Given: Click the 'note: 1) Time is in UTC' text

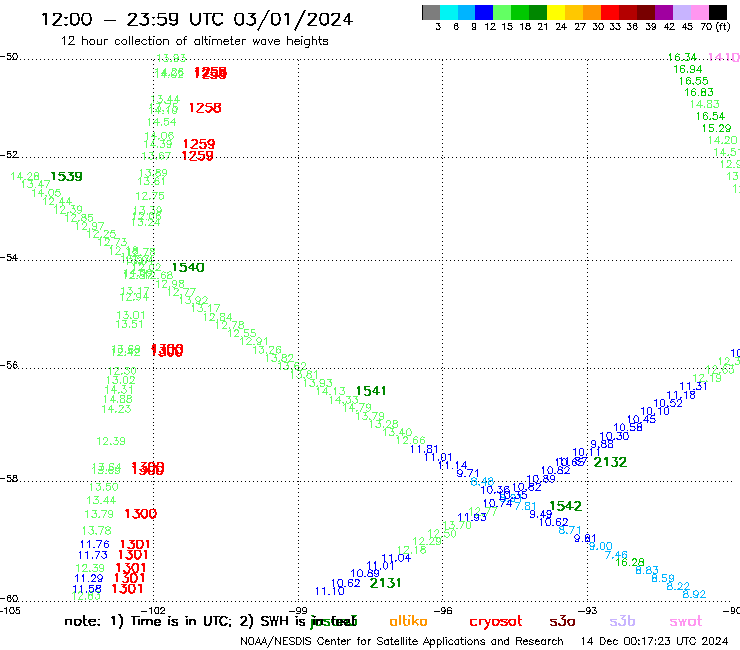Looking at the screenshot, I should (148, 621).
